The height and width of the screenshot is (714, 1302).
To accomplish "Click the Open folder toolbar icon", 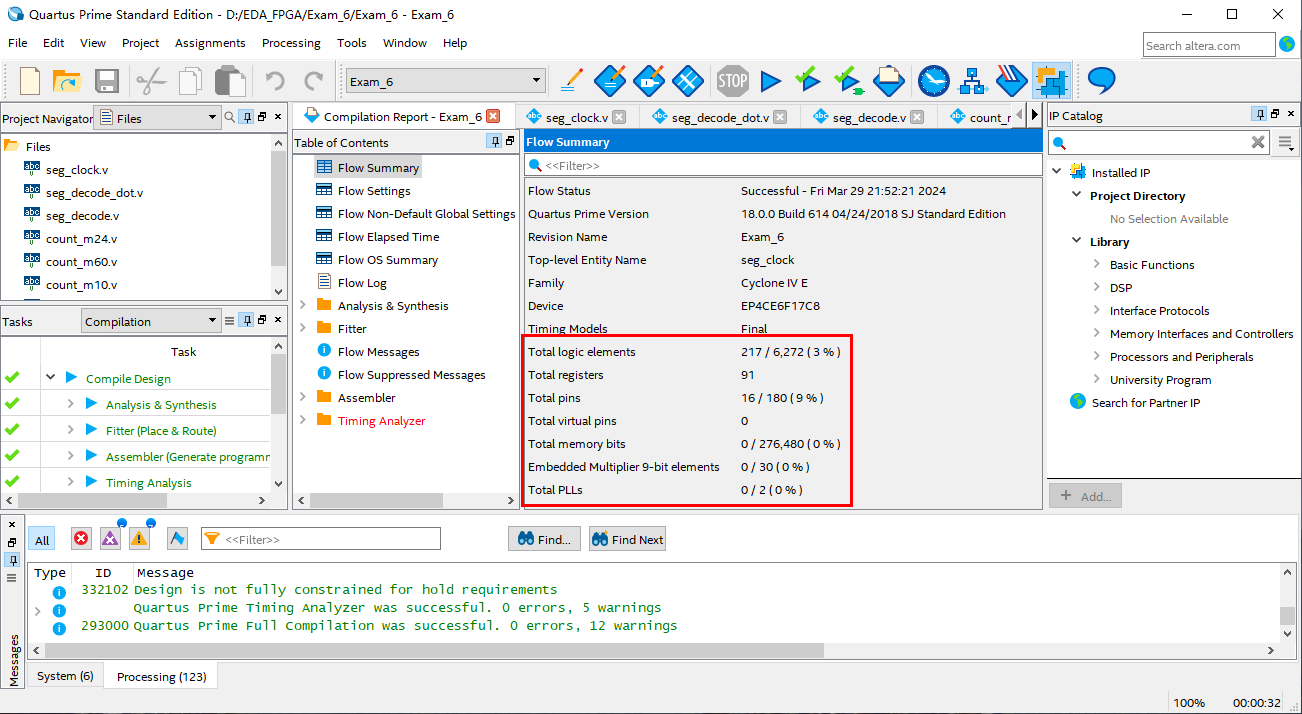I will tap(67, 81).
